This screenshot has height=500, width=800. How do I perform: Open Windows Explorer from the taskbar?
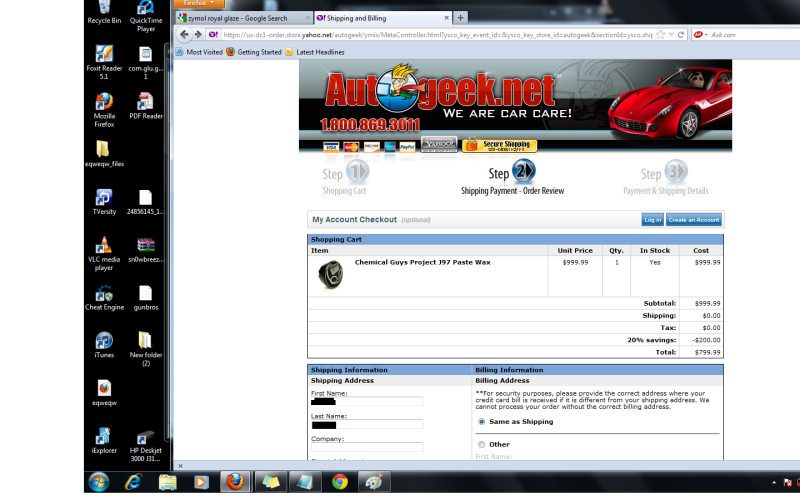[x=167, y=482]
